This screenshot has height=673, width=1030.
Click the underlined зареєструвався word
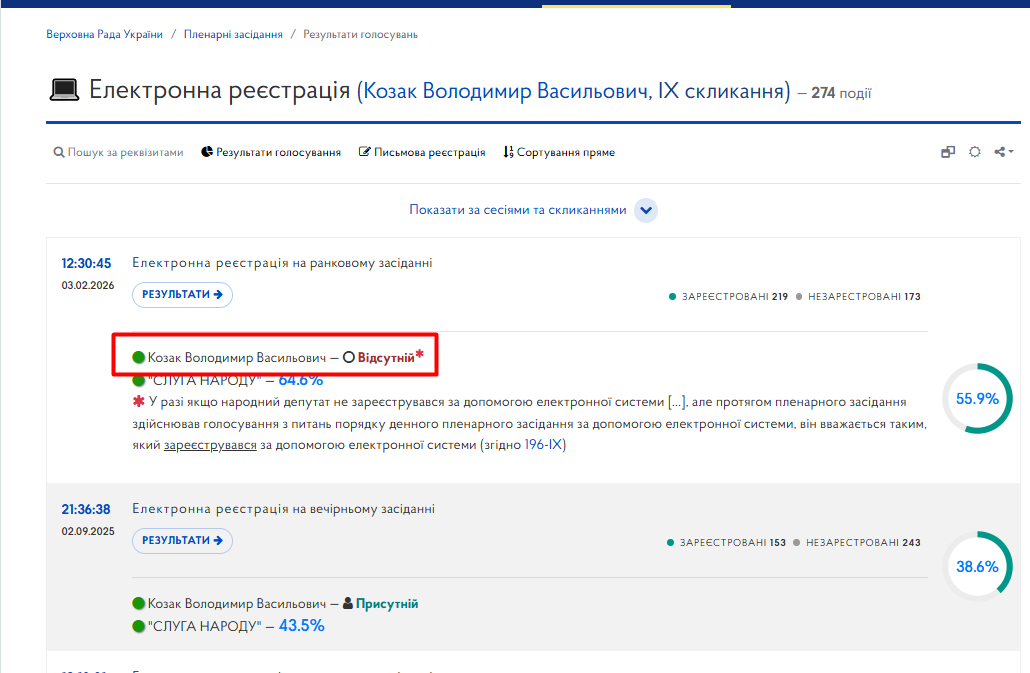point(210,445)
